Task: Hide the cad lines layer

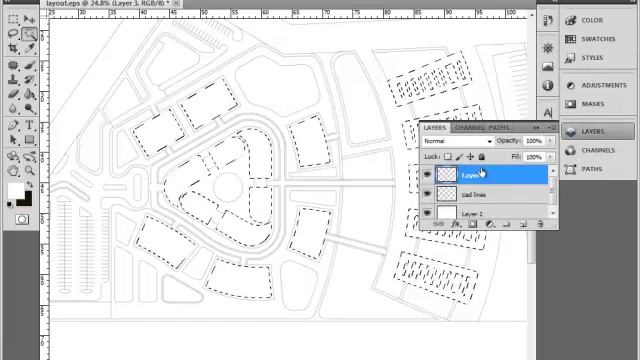Action: [x=427, y=194]
